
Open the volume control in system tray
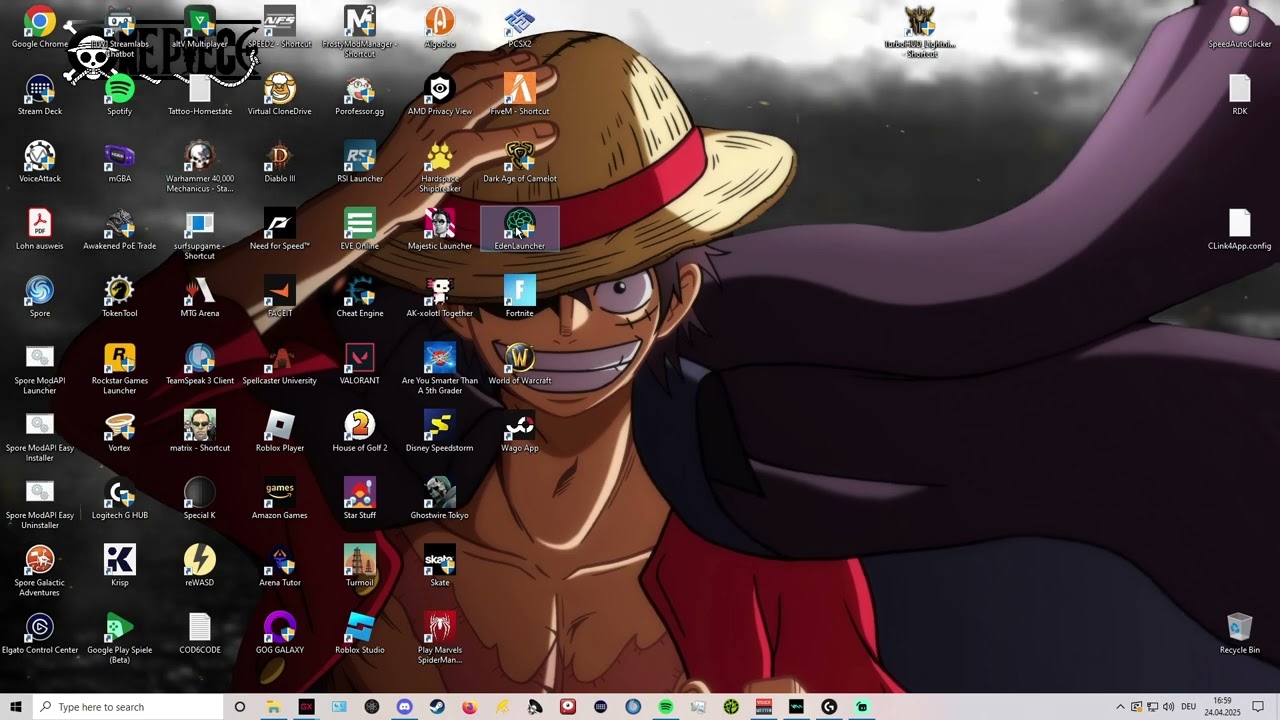point(1168,707)
